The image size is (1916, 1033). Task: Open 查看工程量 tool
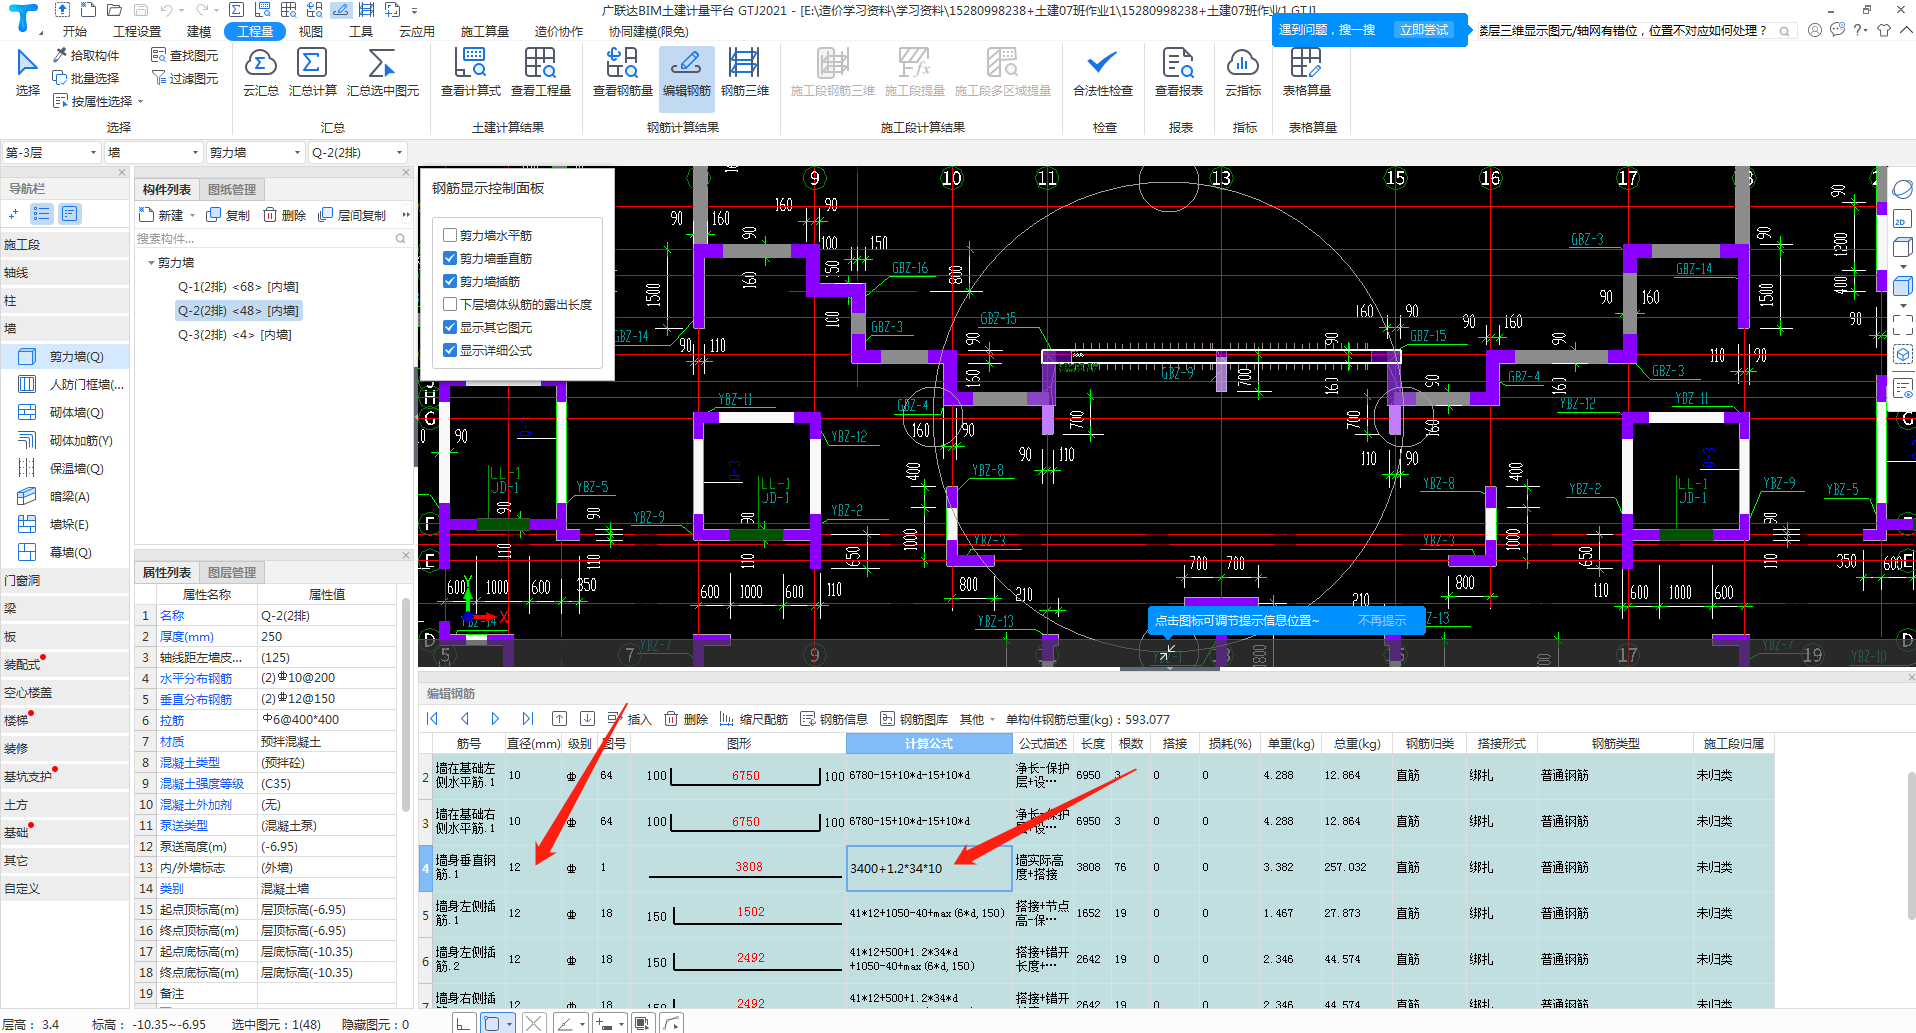[540, 72]
